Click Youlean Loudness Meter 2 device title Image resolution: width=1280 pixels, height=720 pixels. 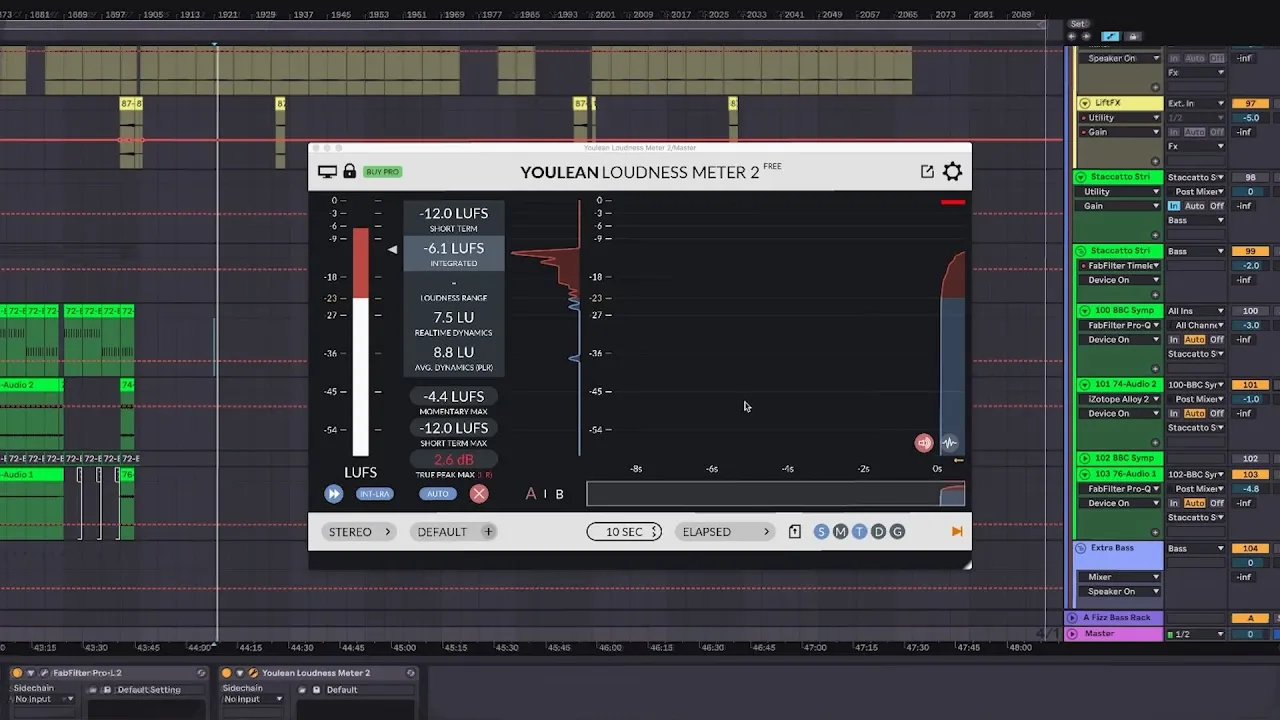click(x=316, y=673)
